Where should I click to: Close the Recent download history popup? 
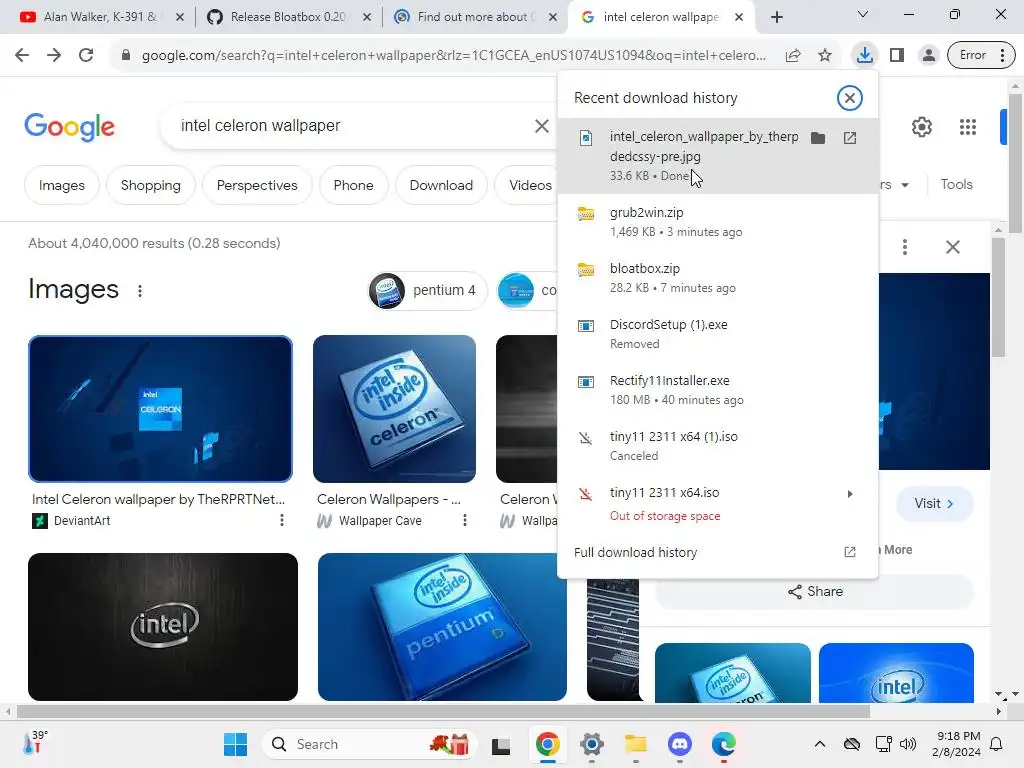849,98
